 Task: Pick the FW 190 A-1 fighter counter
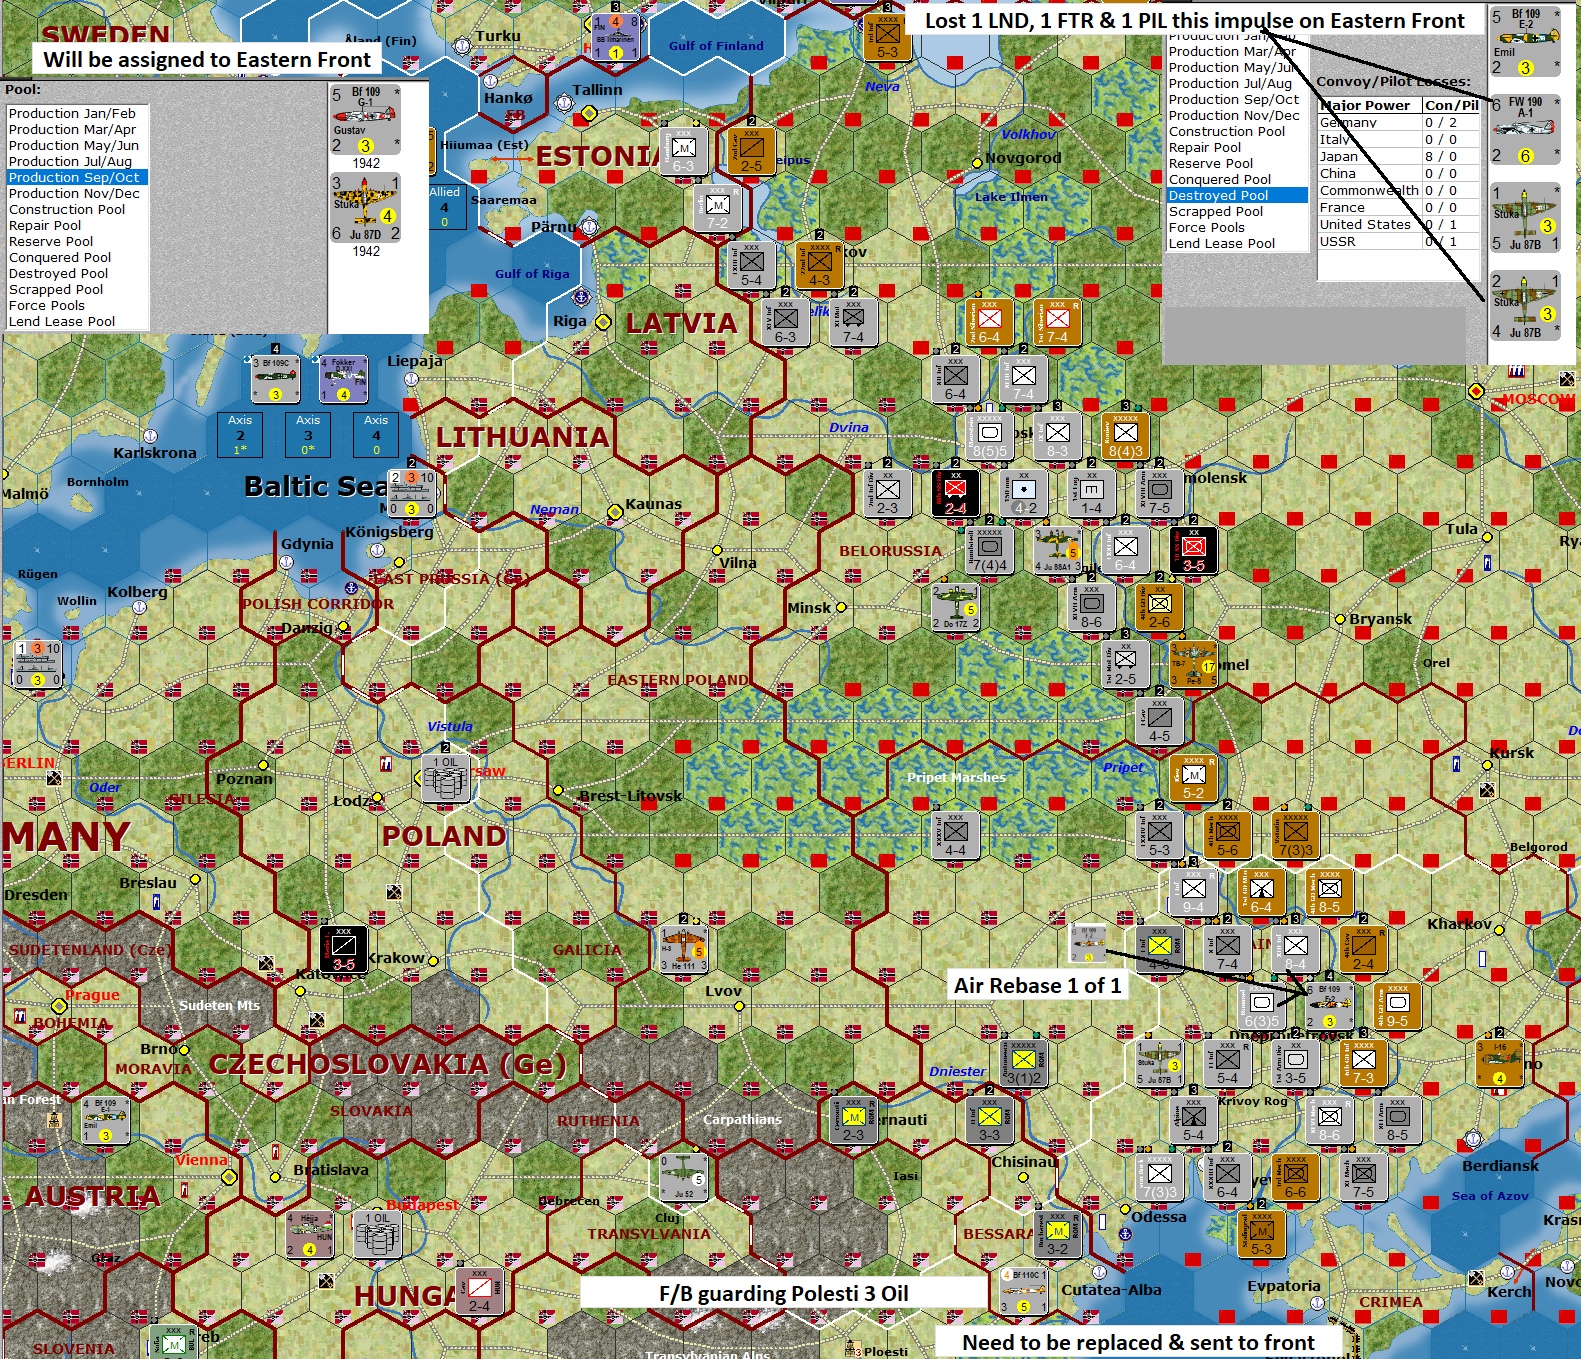coord(1525,129)
